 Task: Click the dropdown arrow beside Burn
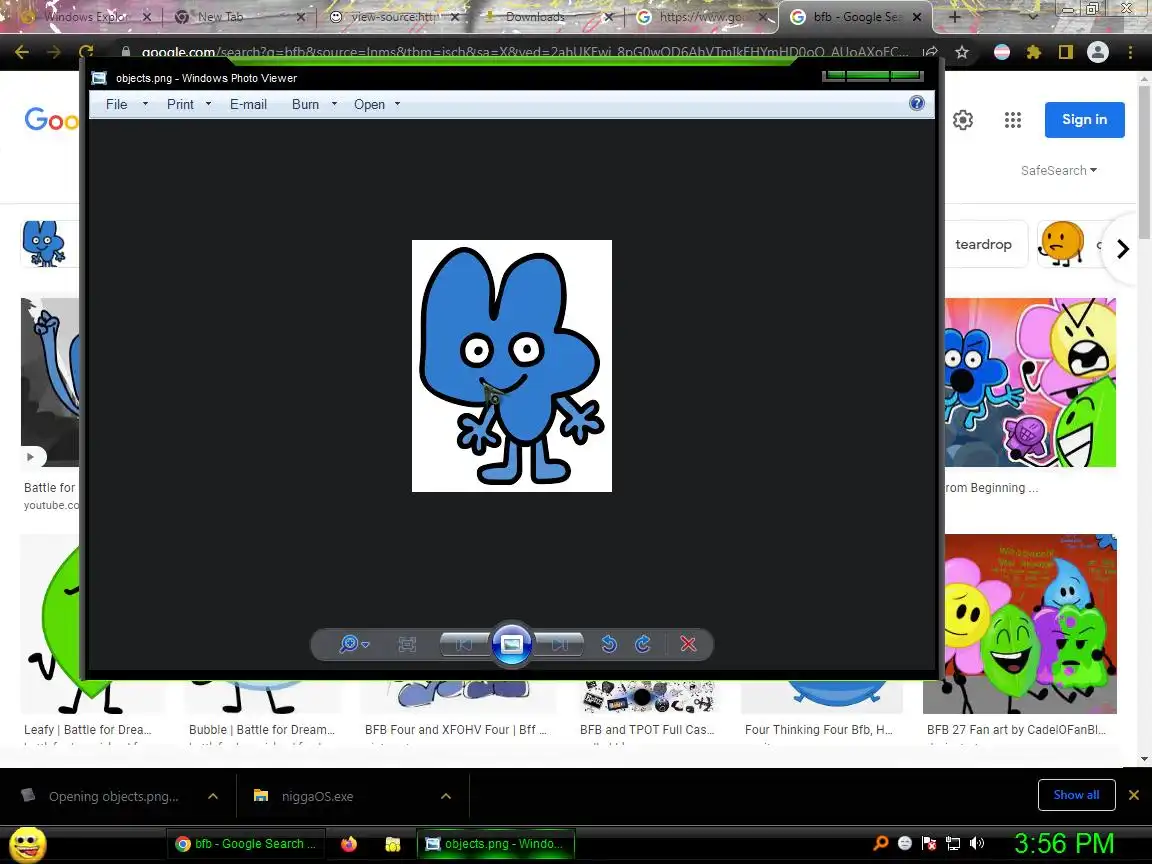point(334,104)
